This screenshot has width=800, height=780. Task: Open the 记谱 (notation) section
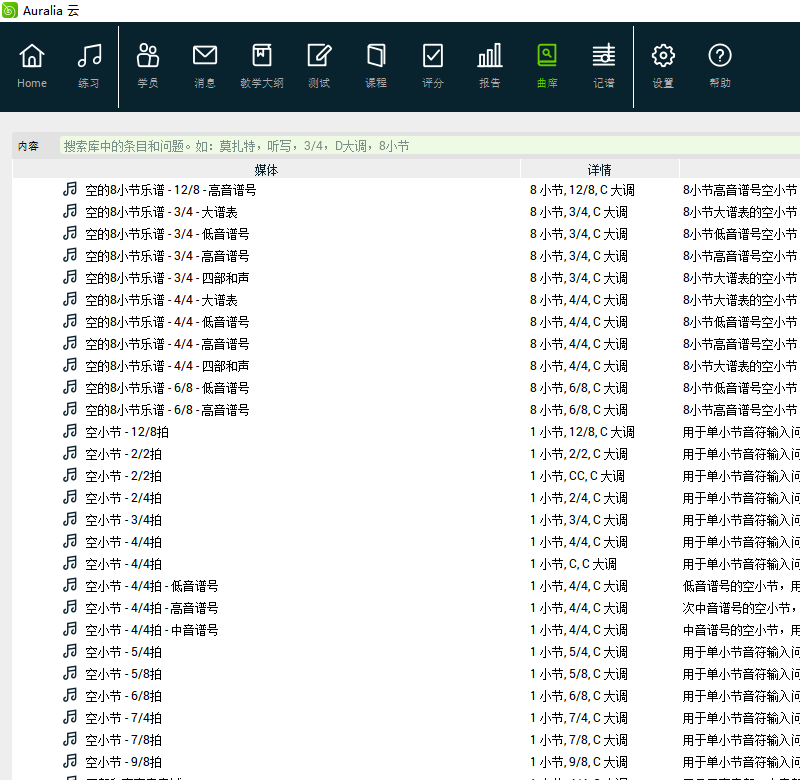(604, 66)
